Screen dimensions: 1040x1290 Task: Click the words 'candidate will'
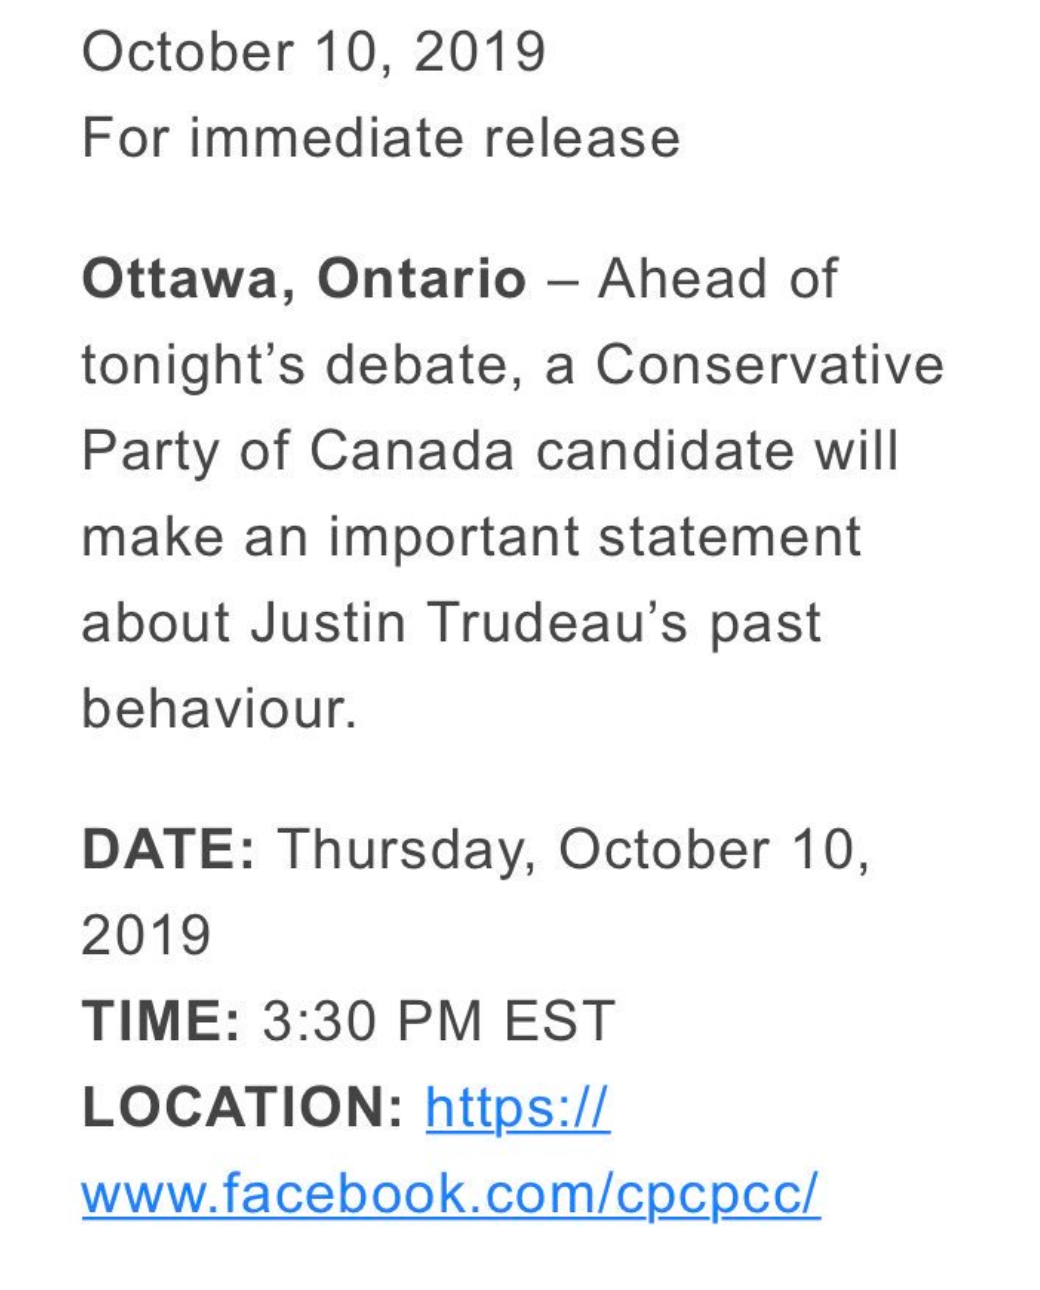(x=717, y=450)
